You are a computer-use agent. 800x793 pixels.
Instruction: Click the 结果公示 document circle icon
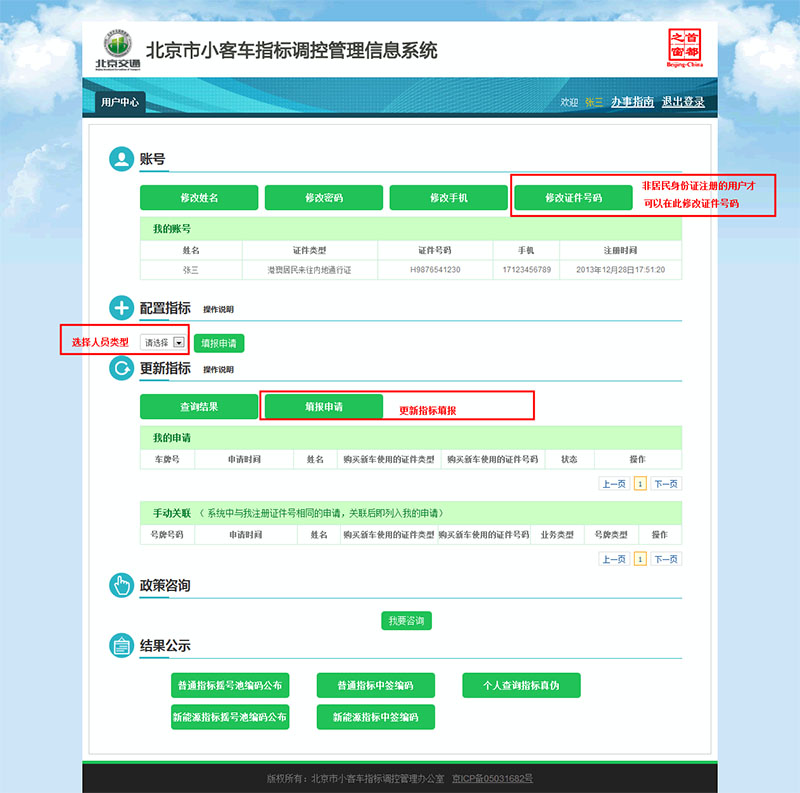[121, 645]
